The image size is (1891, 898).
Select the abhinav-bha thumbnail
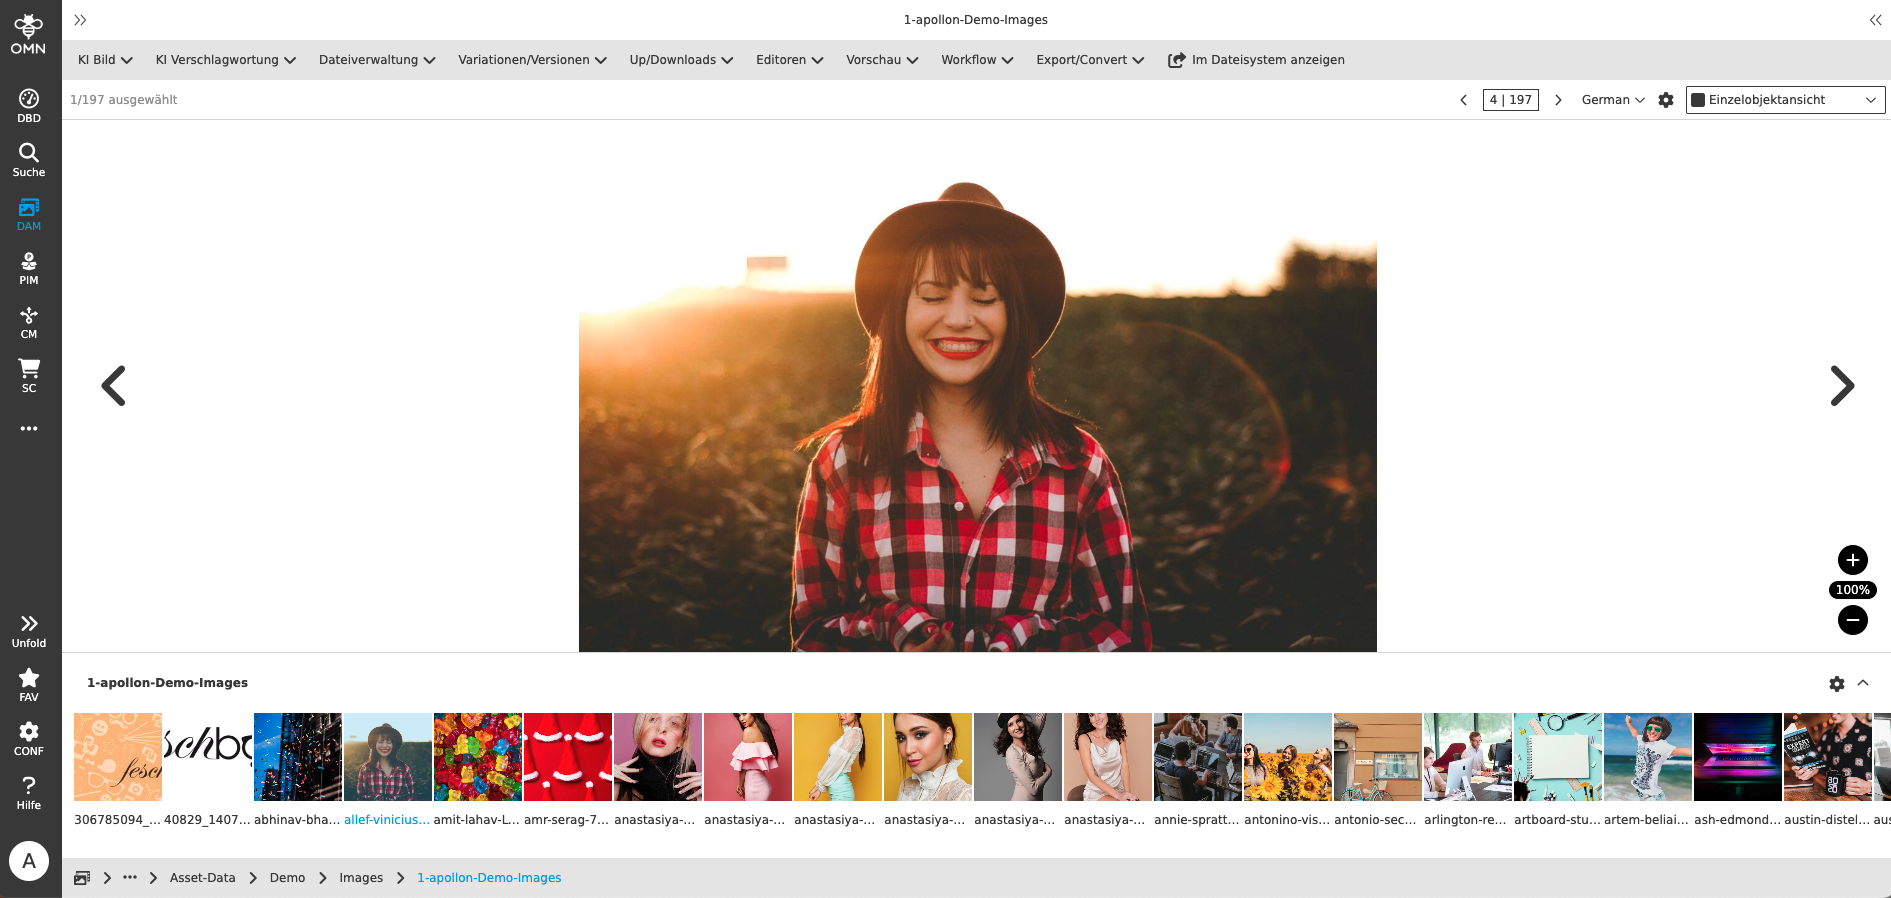[x=298, y=757]
